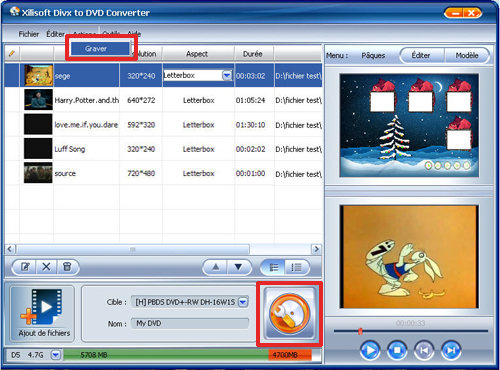The width and height of the screenshot is (500, 370).
Task: Stop the preview playback
Action: click(397, 350)
